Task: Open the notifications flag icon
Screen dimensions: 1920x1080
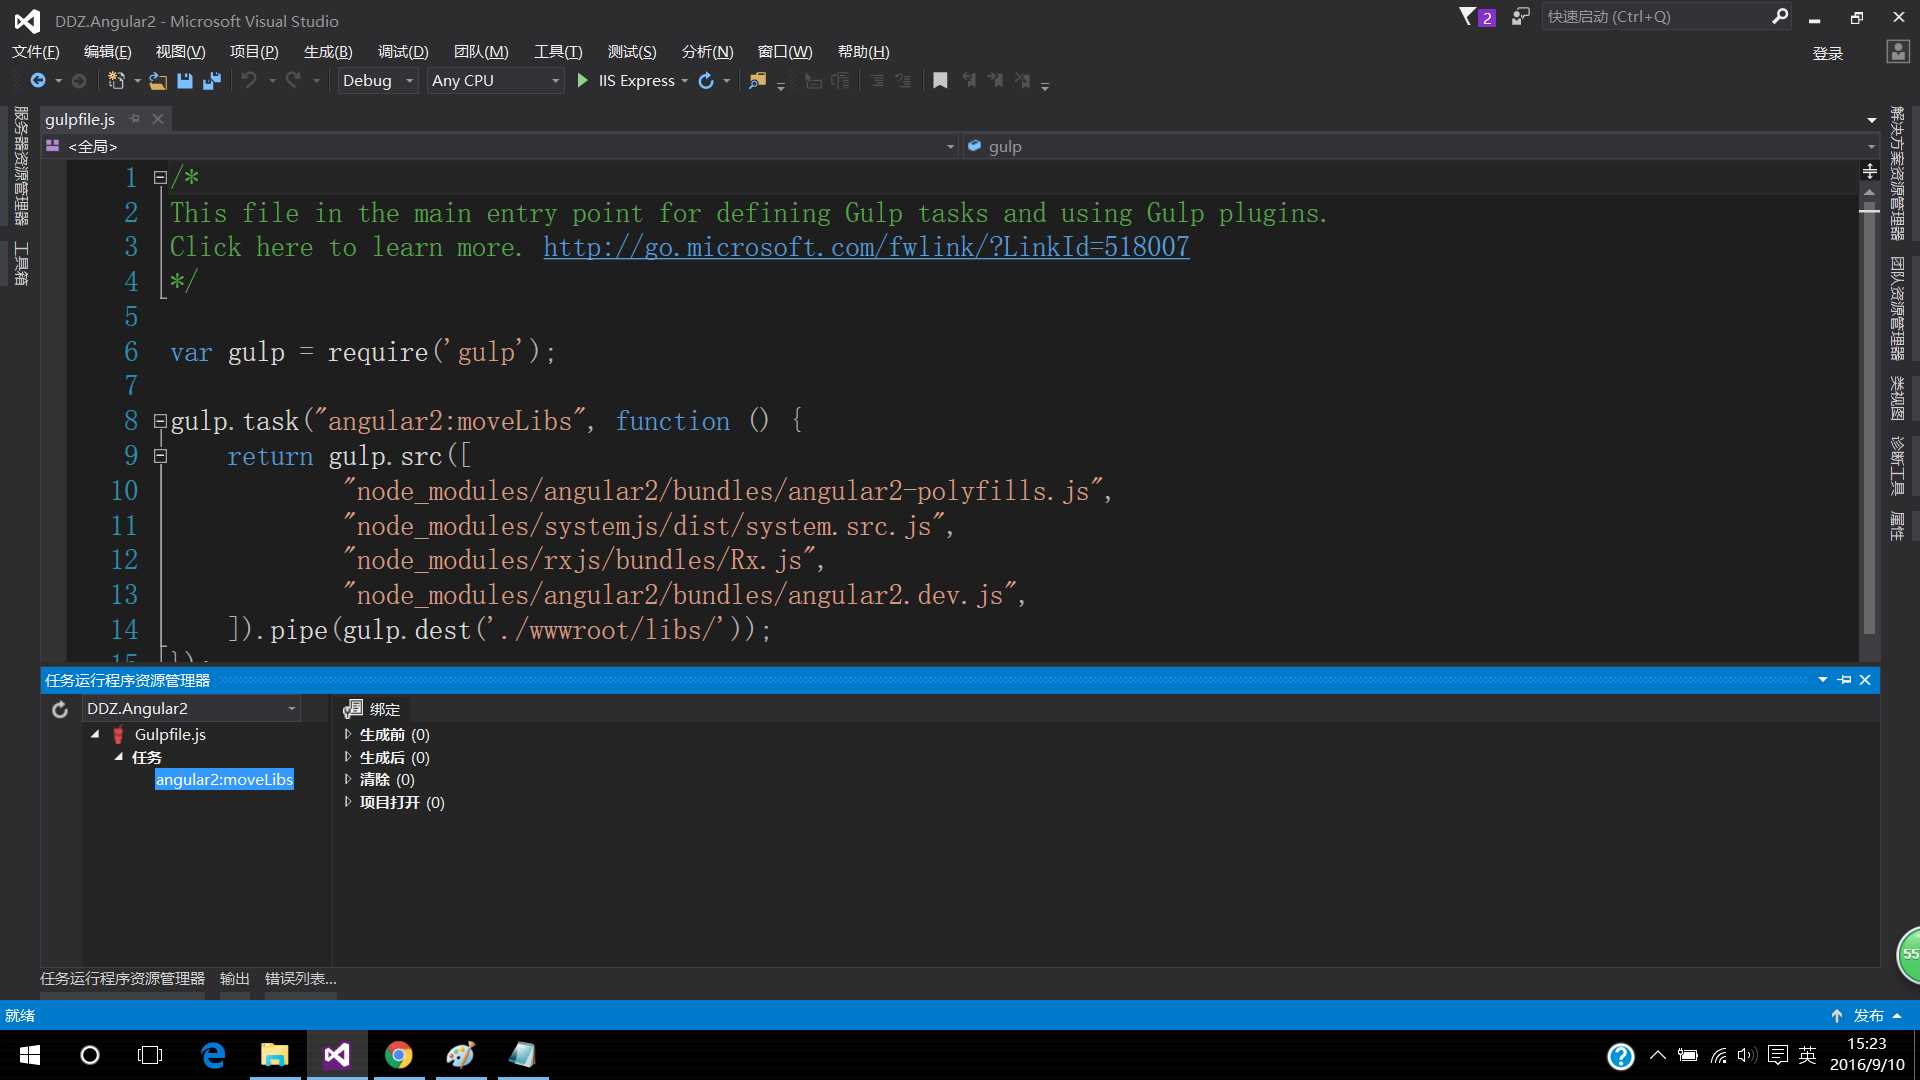Action: pyautogui.click(x=1467, y=17)
